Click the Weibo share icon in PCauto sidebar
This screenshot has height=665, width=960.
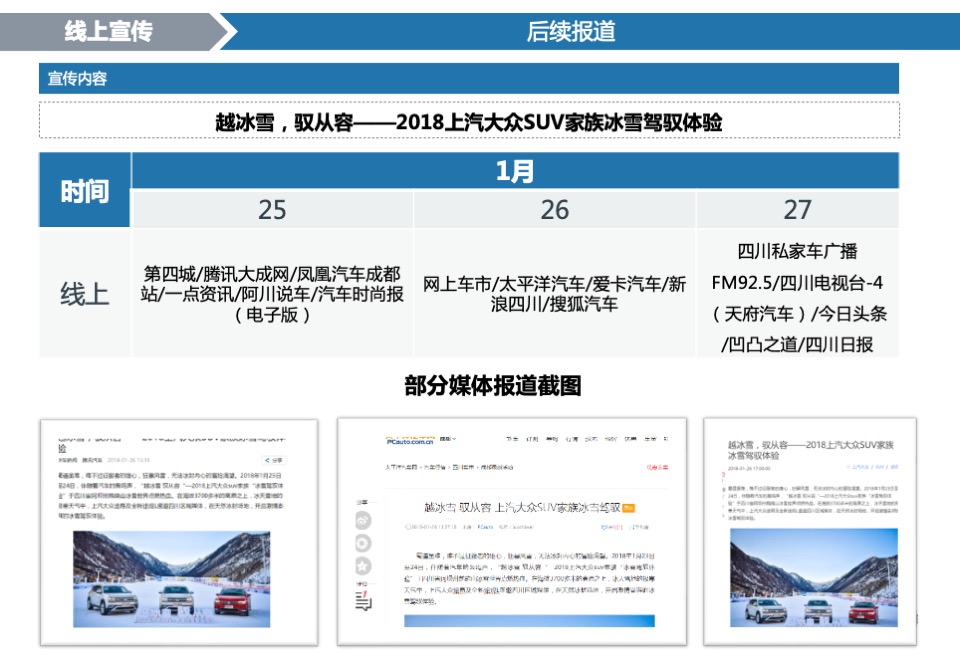(x=363, y=521)
